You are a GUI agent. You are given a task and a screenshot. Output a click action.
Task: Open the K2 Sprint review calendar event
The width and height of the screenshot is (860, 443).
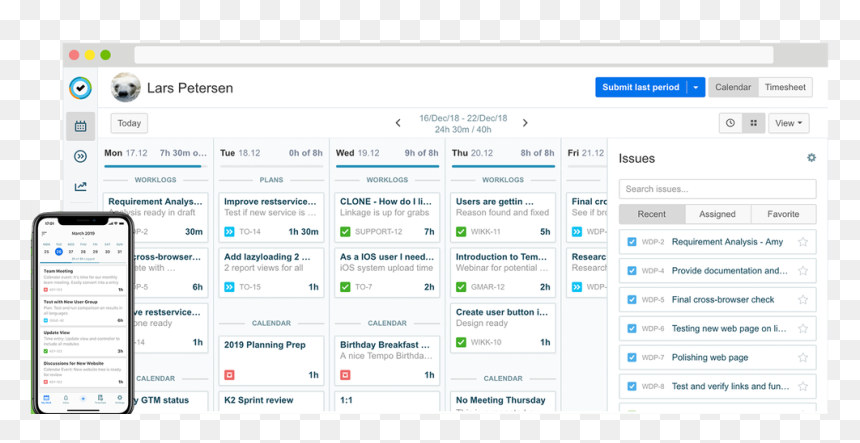coord(271,401)
